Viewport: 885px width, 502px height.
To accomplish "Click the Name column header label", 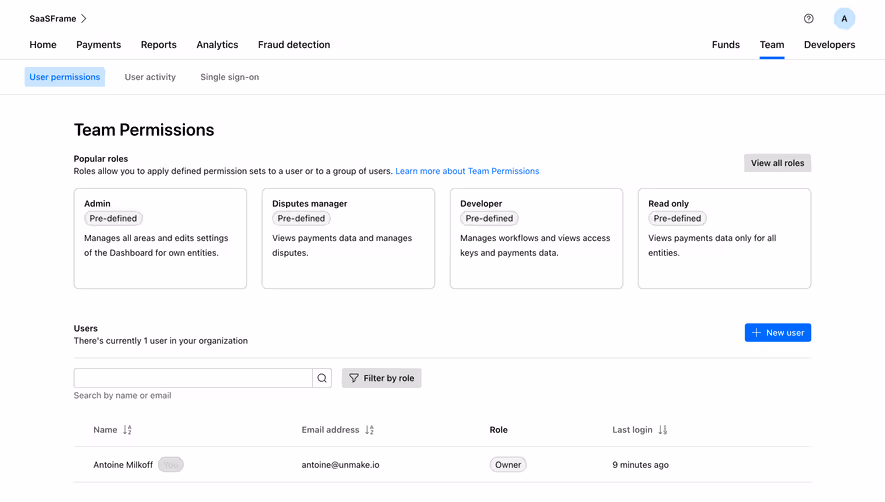I will tap(106, 430).
